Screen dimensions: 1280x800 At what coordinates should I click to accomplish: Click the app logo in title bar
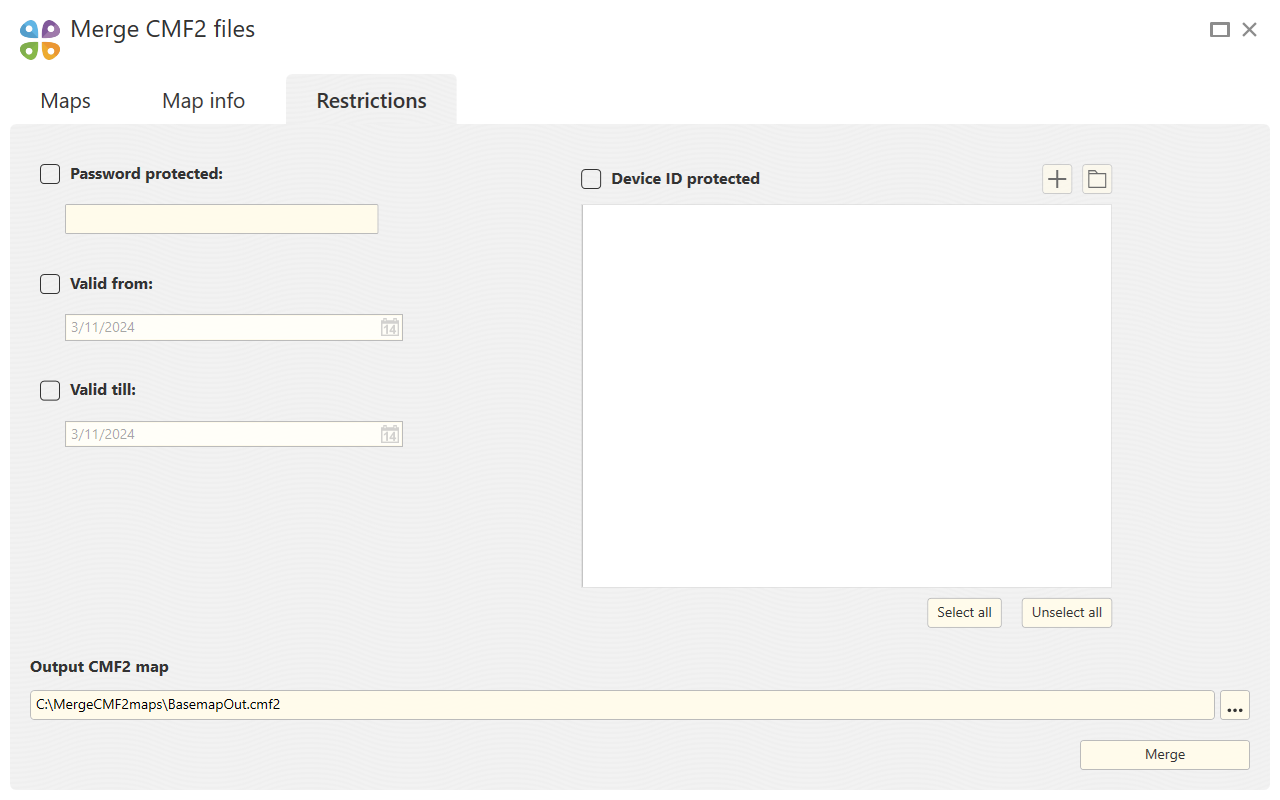coord(40,40)
